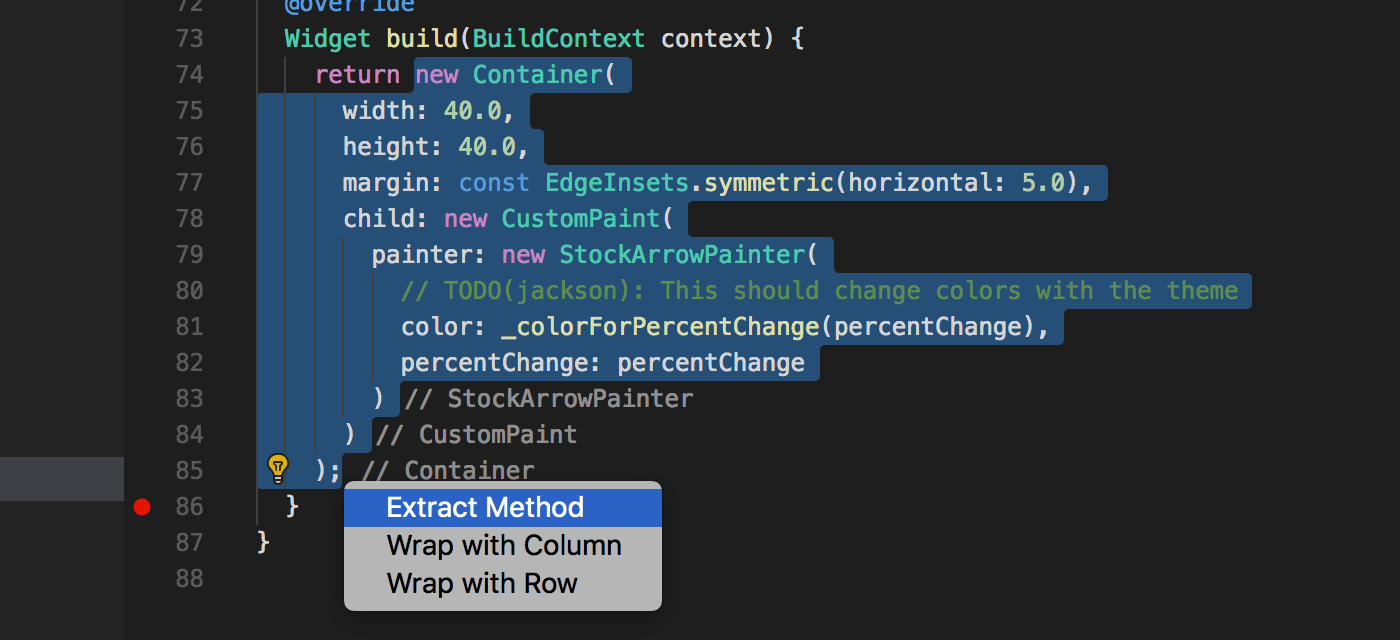Click line number 79 in the gutter

(x=188, y=255)
